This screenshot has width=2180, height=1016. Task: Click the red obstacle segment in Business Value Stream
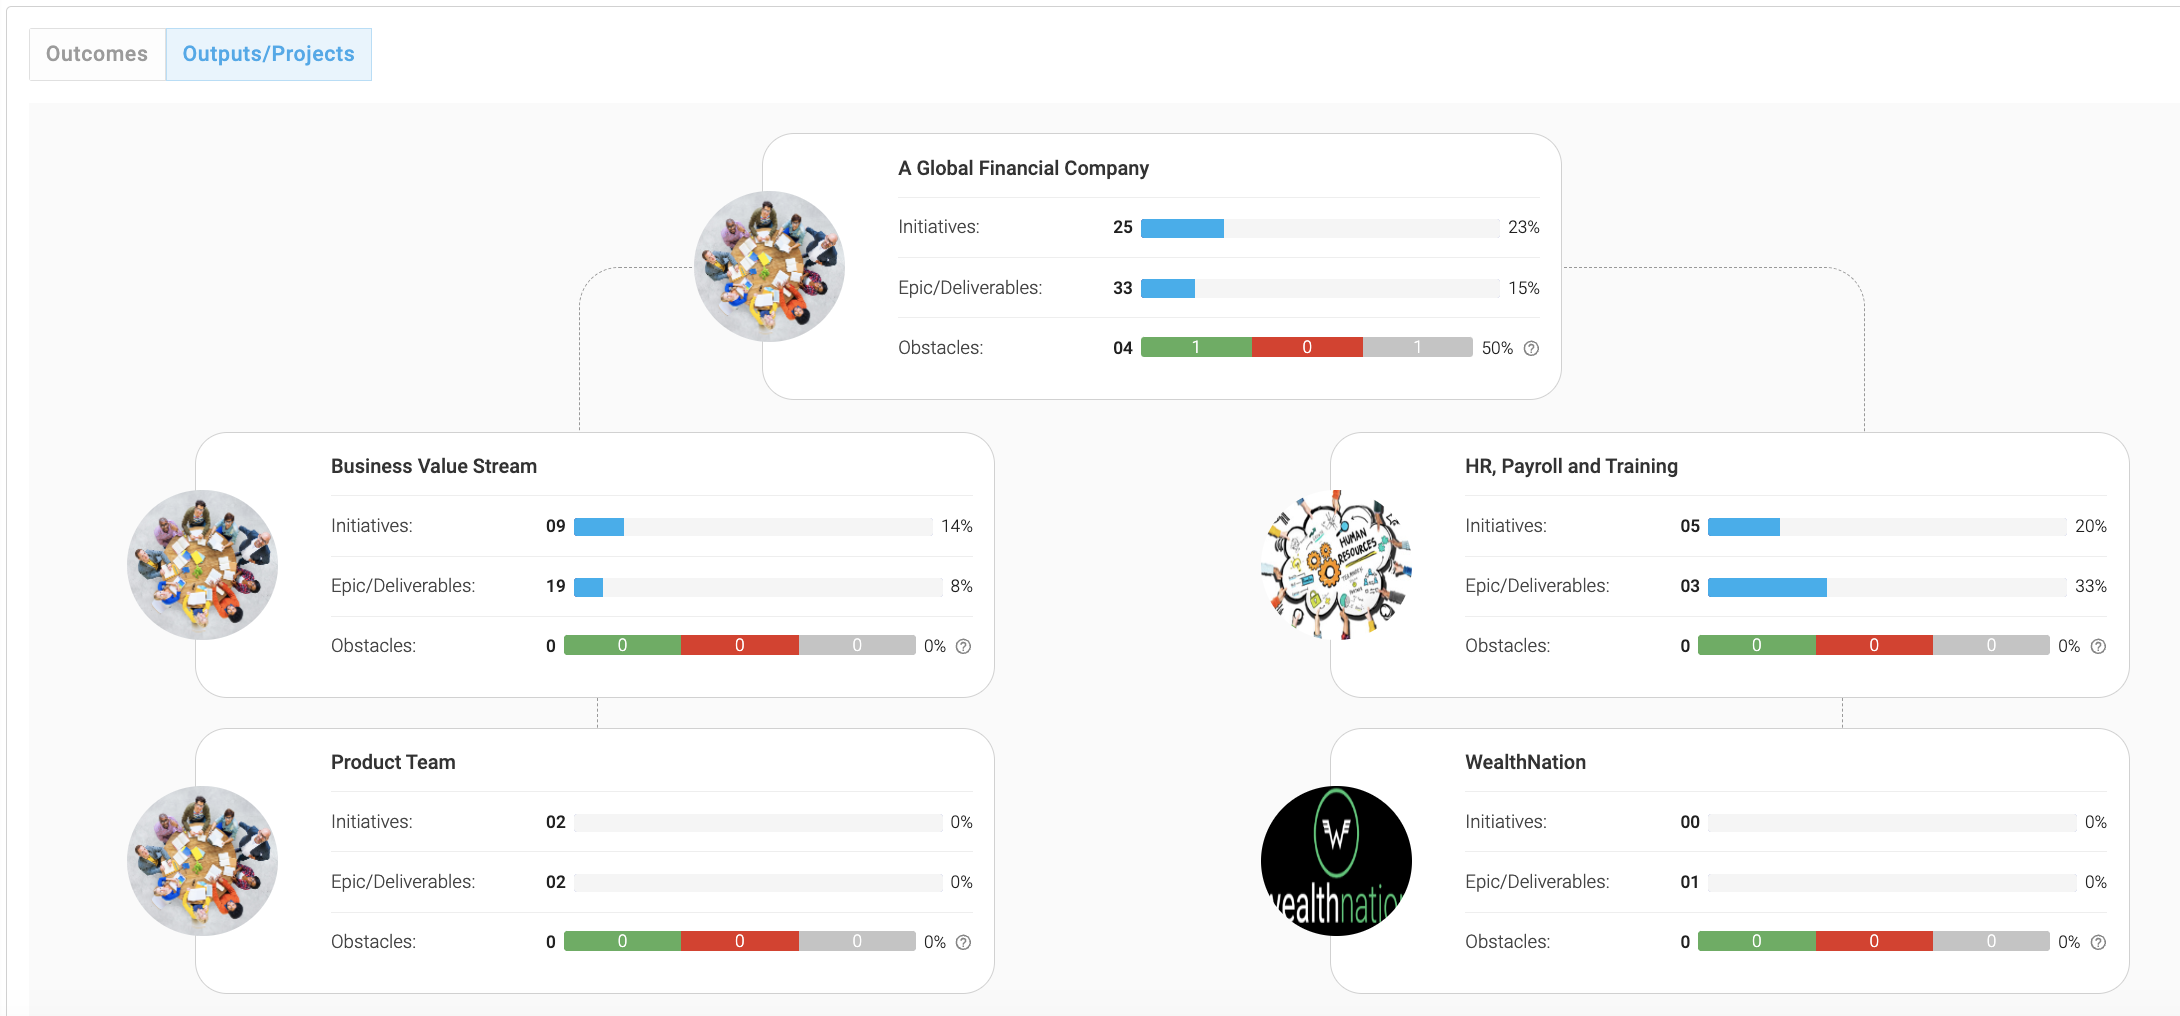tap(740, 645)
